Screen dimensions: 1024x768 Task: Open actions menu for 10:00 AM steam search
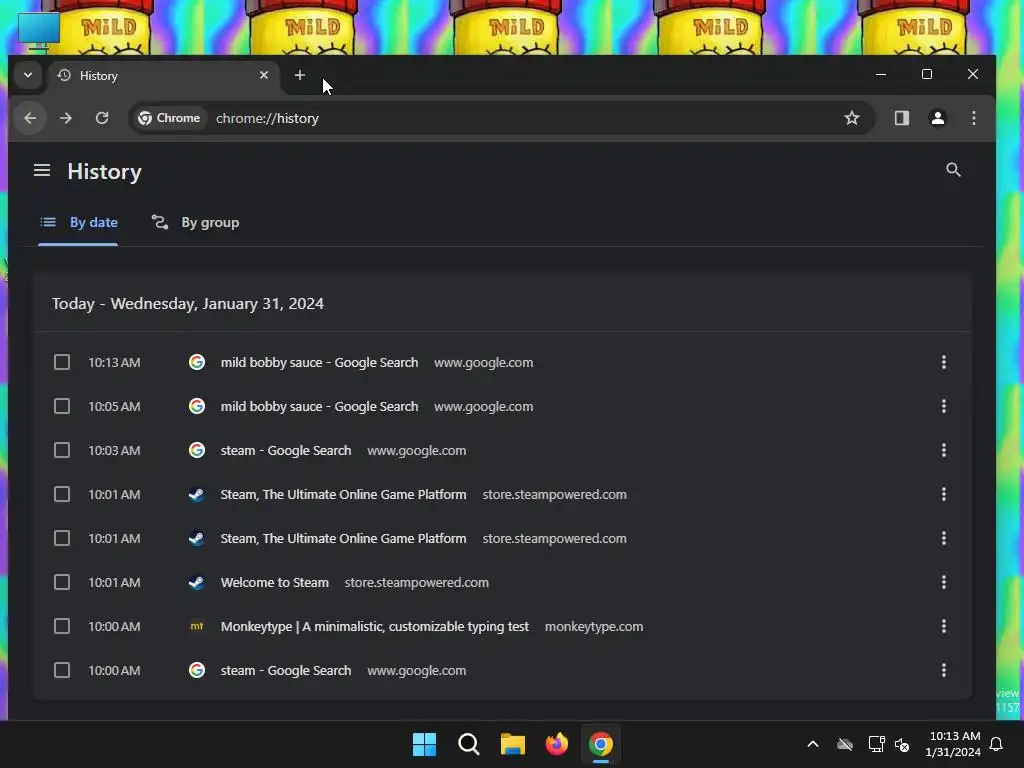(944, 671)
